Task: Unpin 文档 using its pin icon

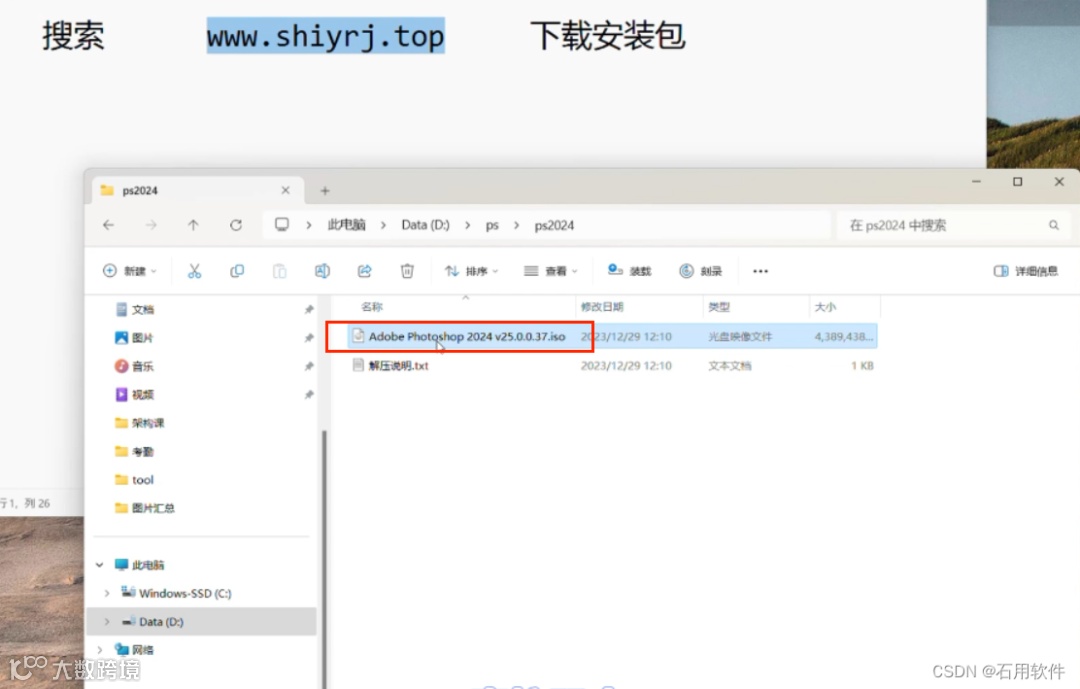Action: tap(309, 309)
